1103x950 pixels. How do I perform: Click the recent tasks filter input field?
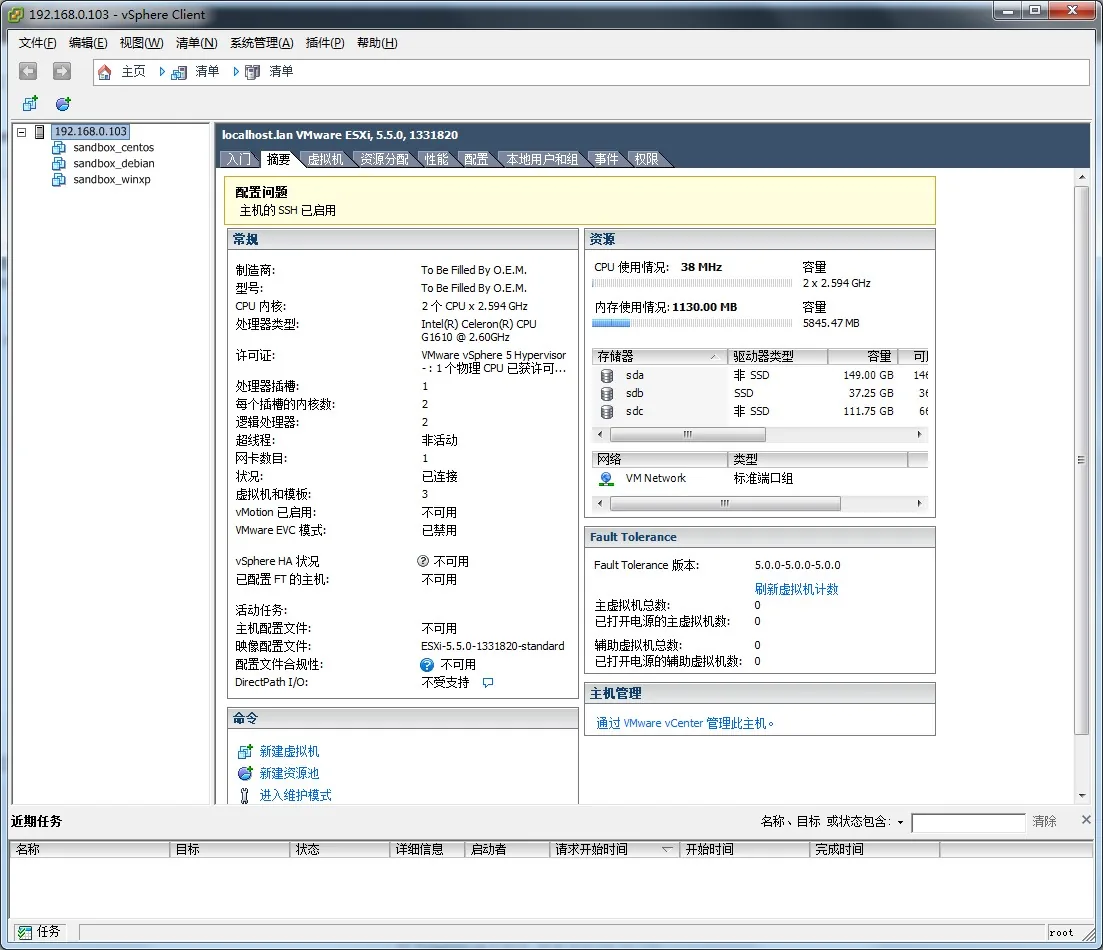point(968,823)
